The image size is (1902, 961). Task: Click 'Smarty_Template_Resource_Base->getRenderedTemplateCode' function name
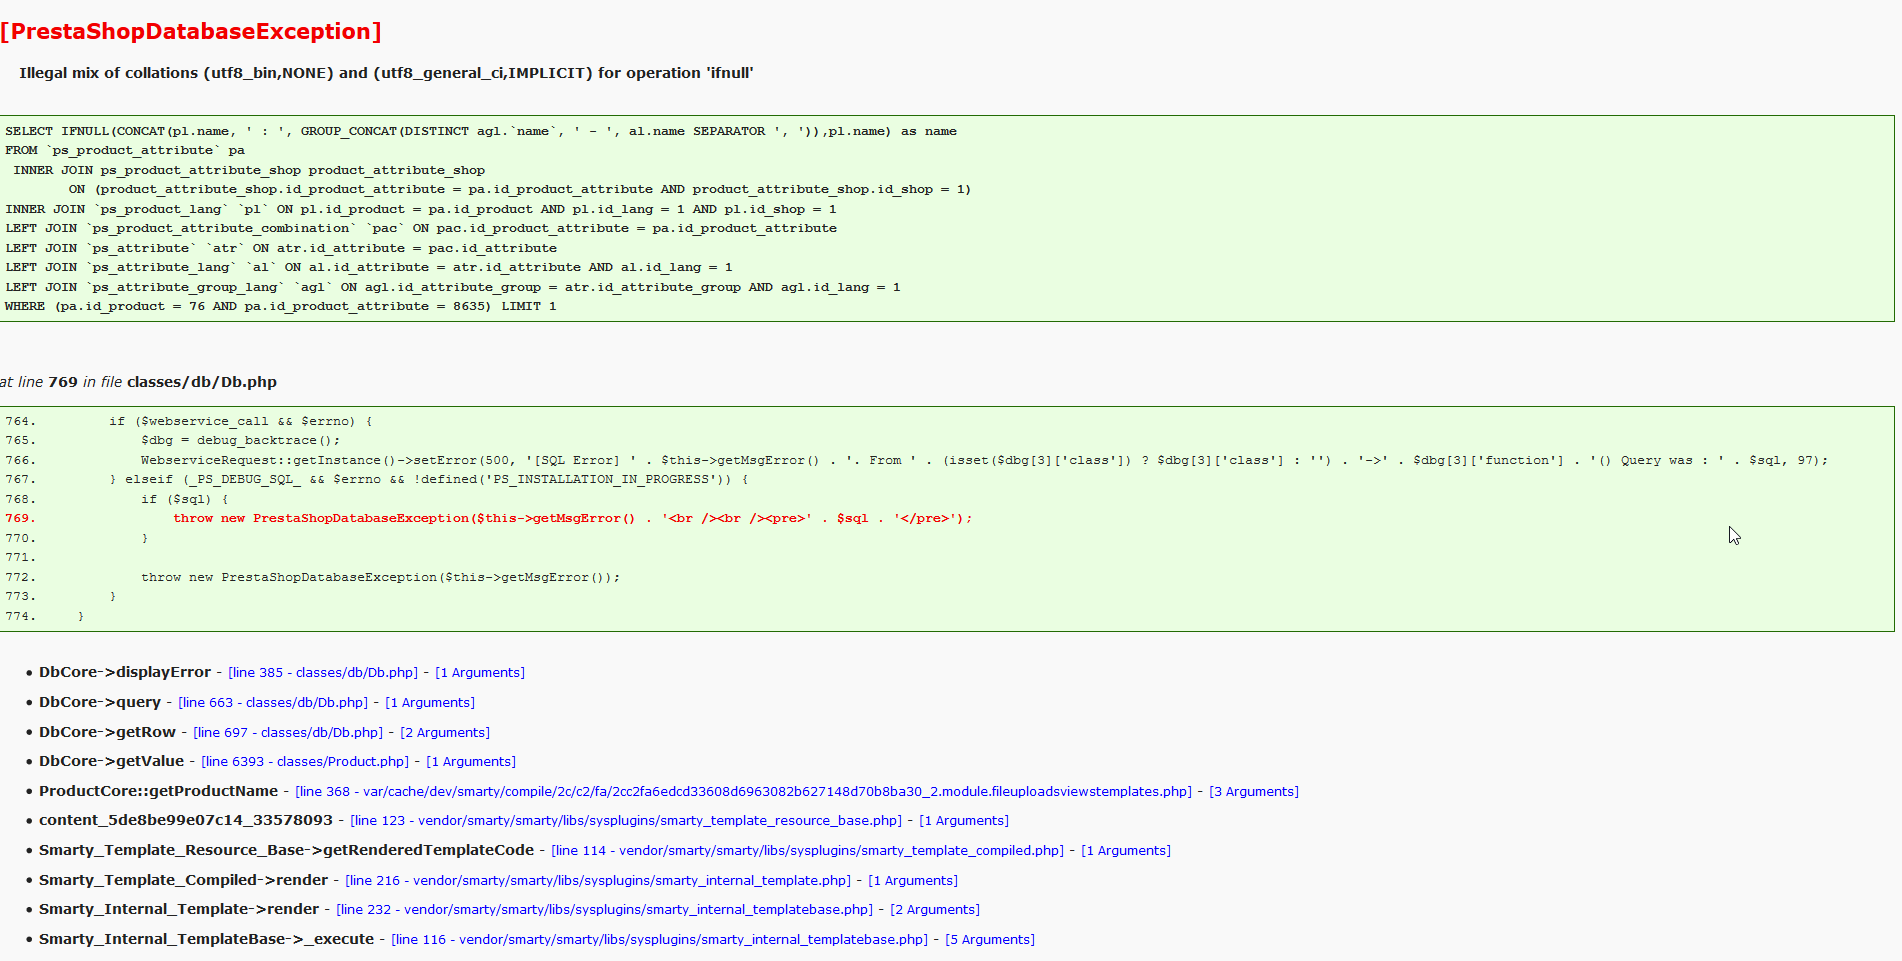pos(287,851)
